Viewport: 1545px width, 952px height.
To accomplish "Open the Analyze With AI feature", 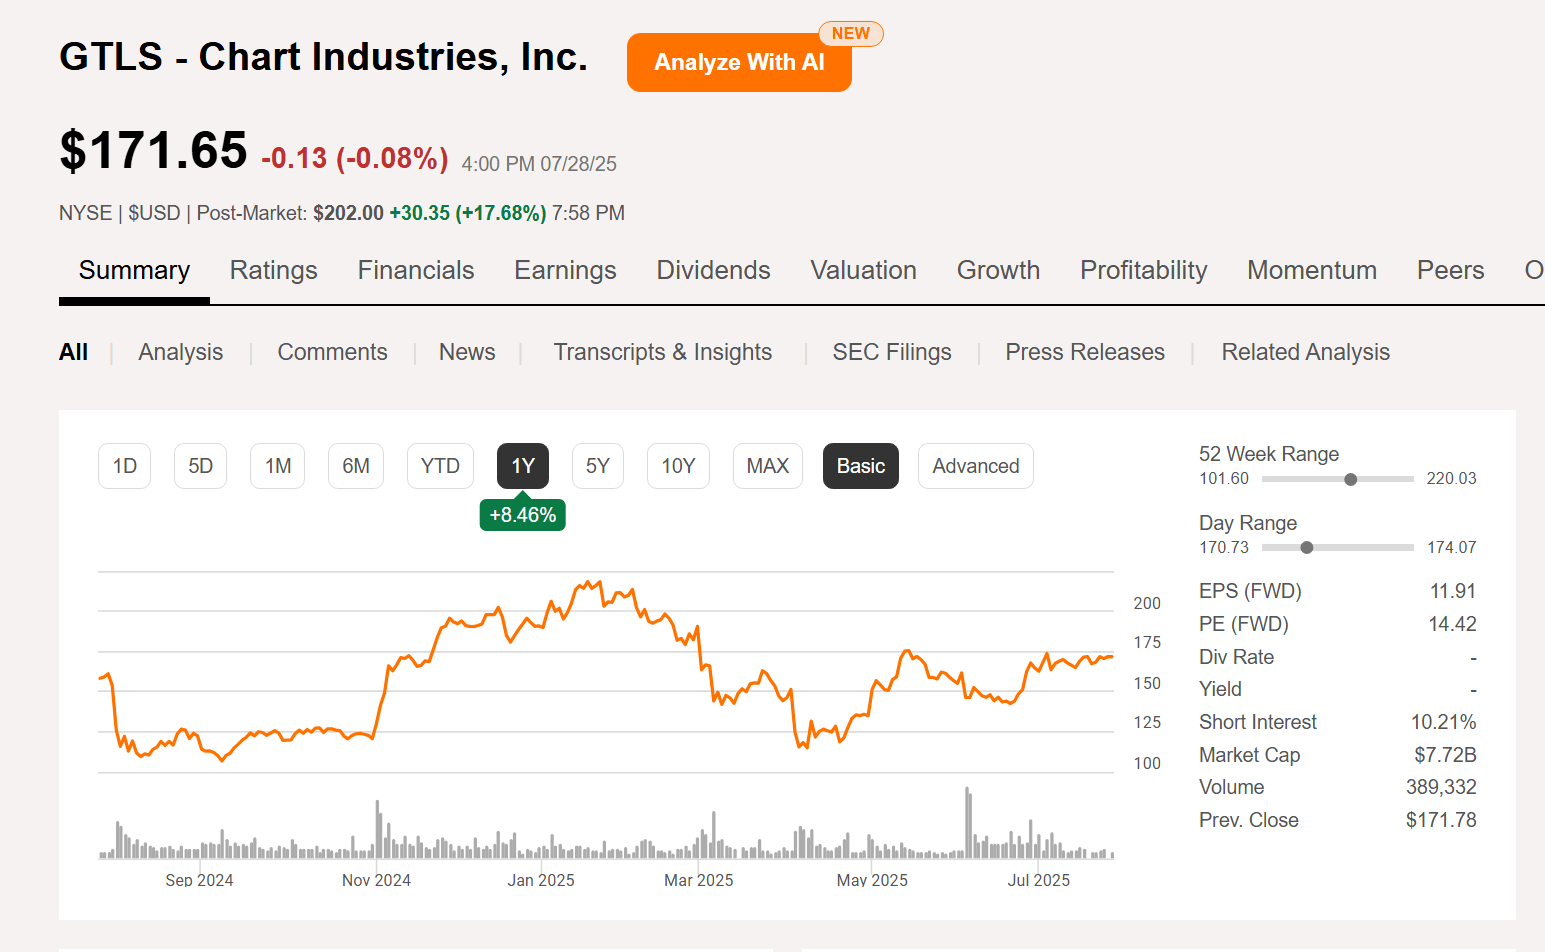I will (739, 62).
